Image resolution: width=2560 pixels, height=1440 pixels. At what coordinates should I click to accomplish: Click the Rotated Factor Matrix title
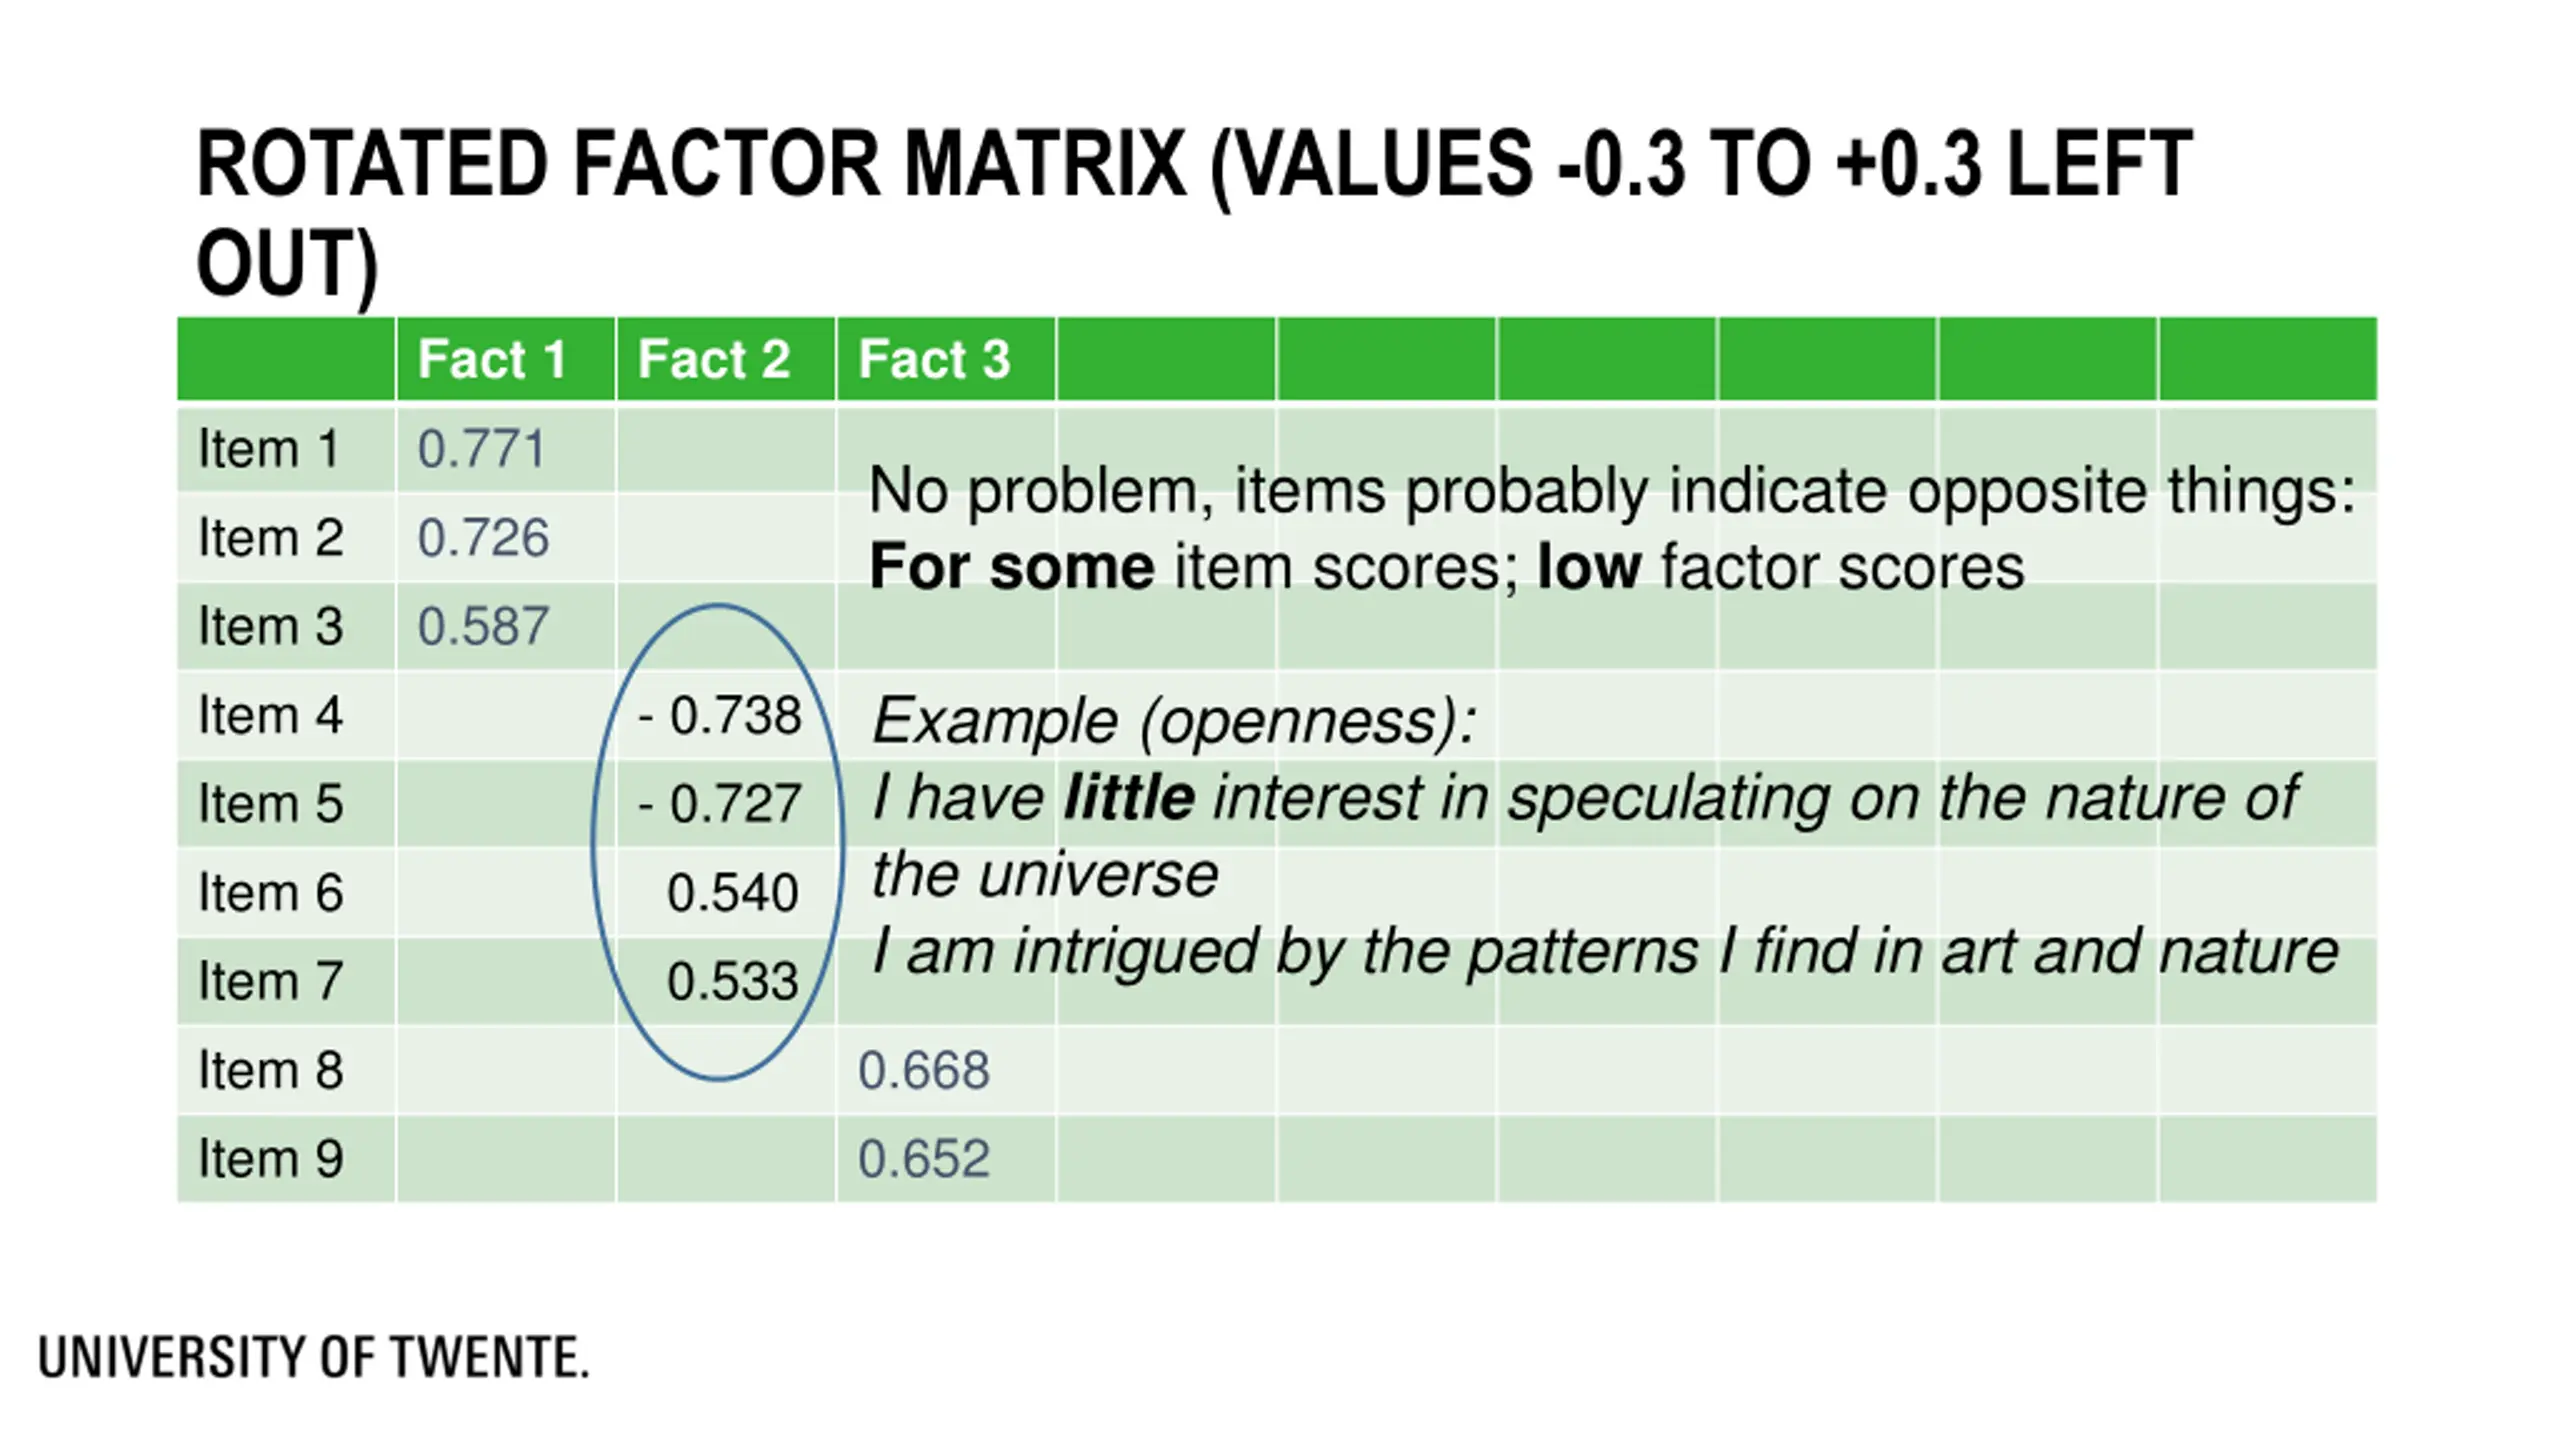point(1194,213)
